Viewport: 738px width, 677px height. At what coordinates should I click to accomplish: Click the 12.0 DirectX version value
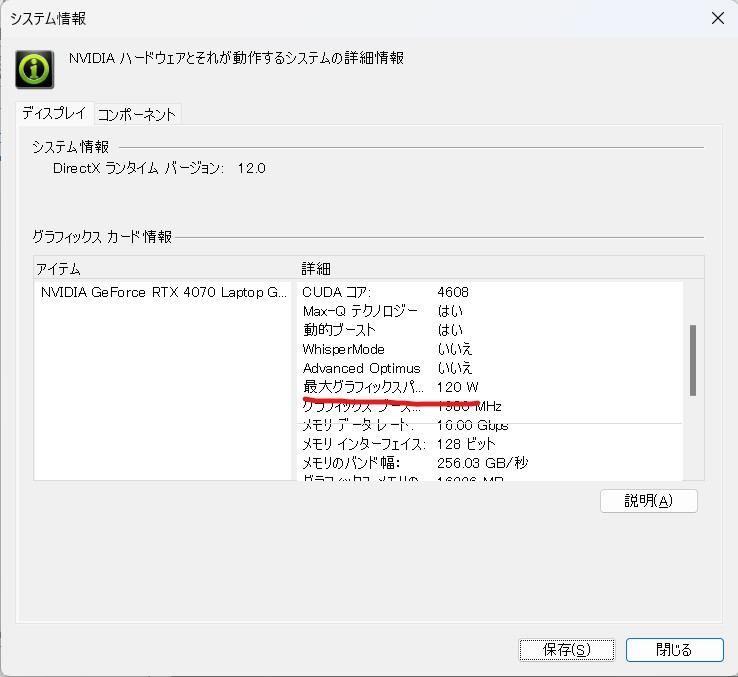click(x=251, y=168)
